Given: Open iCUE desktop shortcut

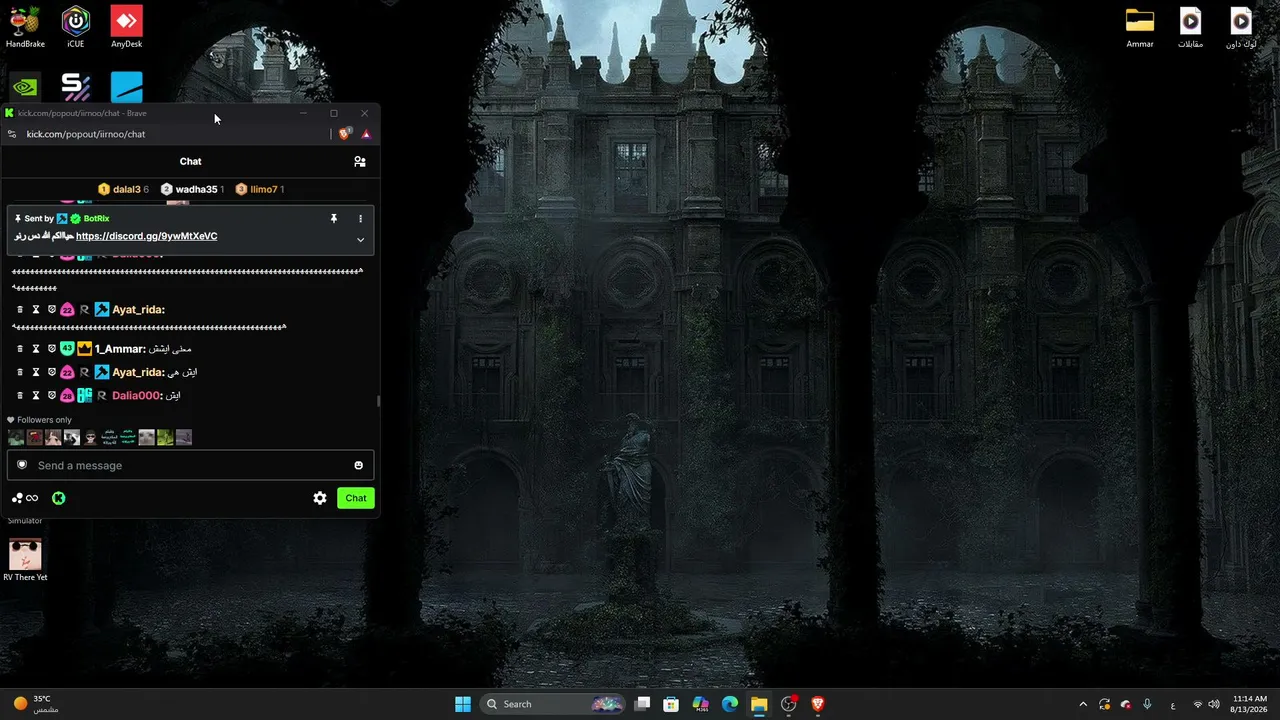Looking at the screenshot, I should (76, 27).
